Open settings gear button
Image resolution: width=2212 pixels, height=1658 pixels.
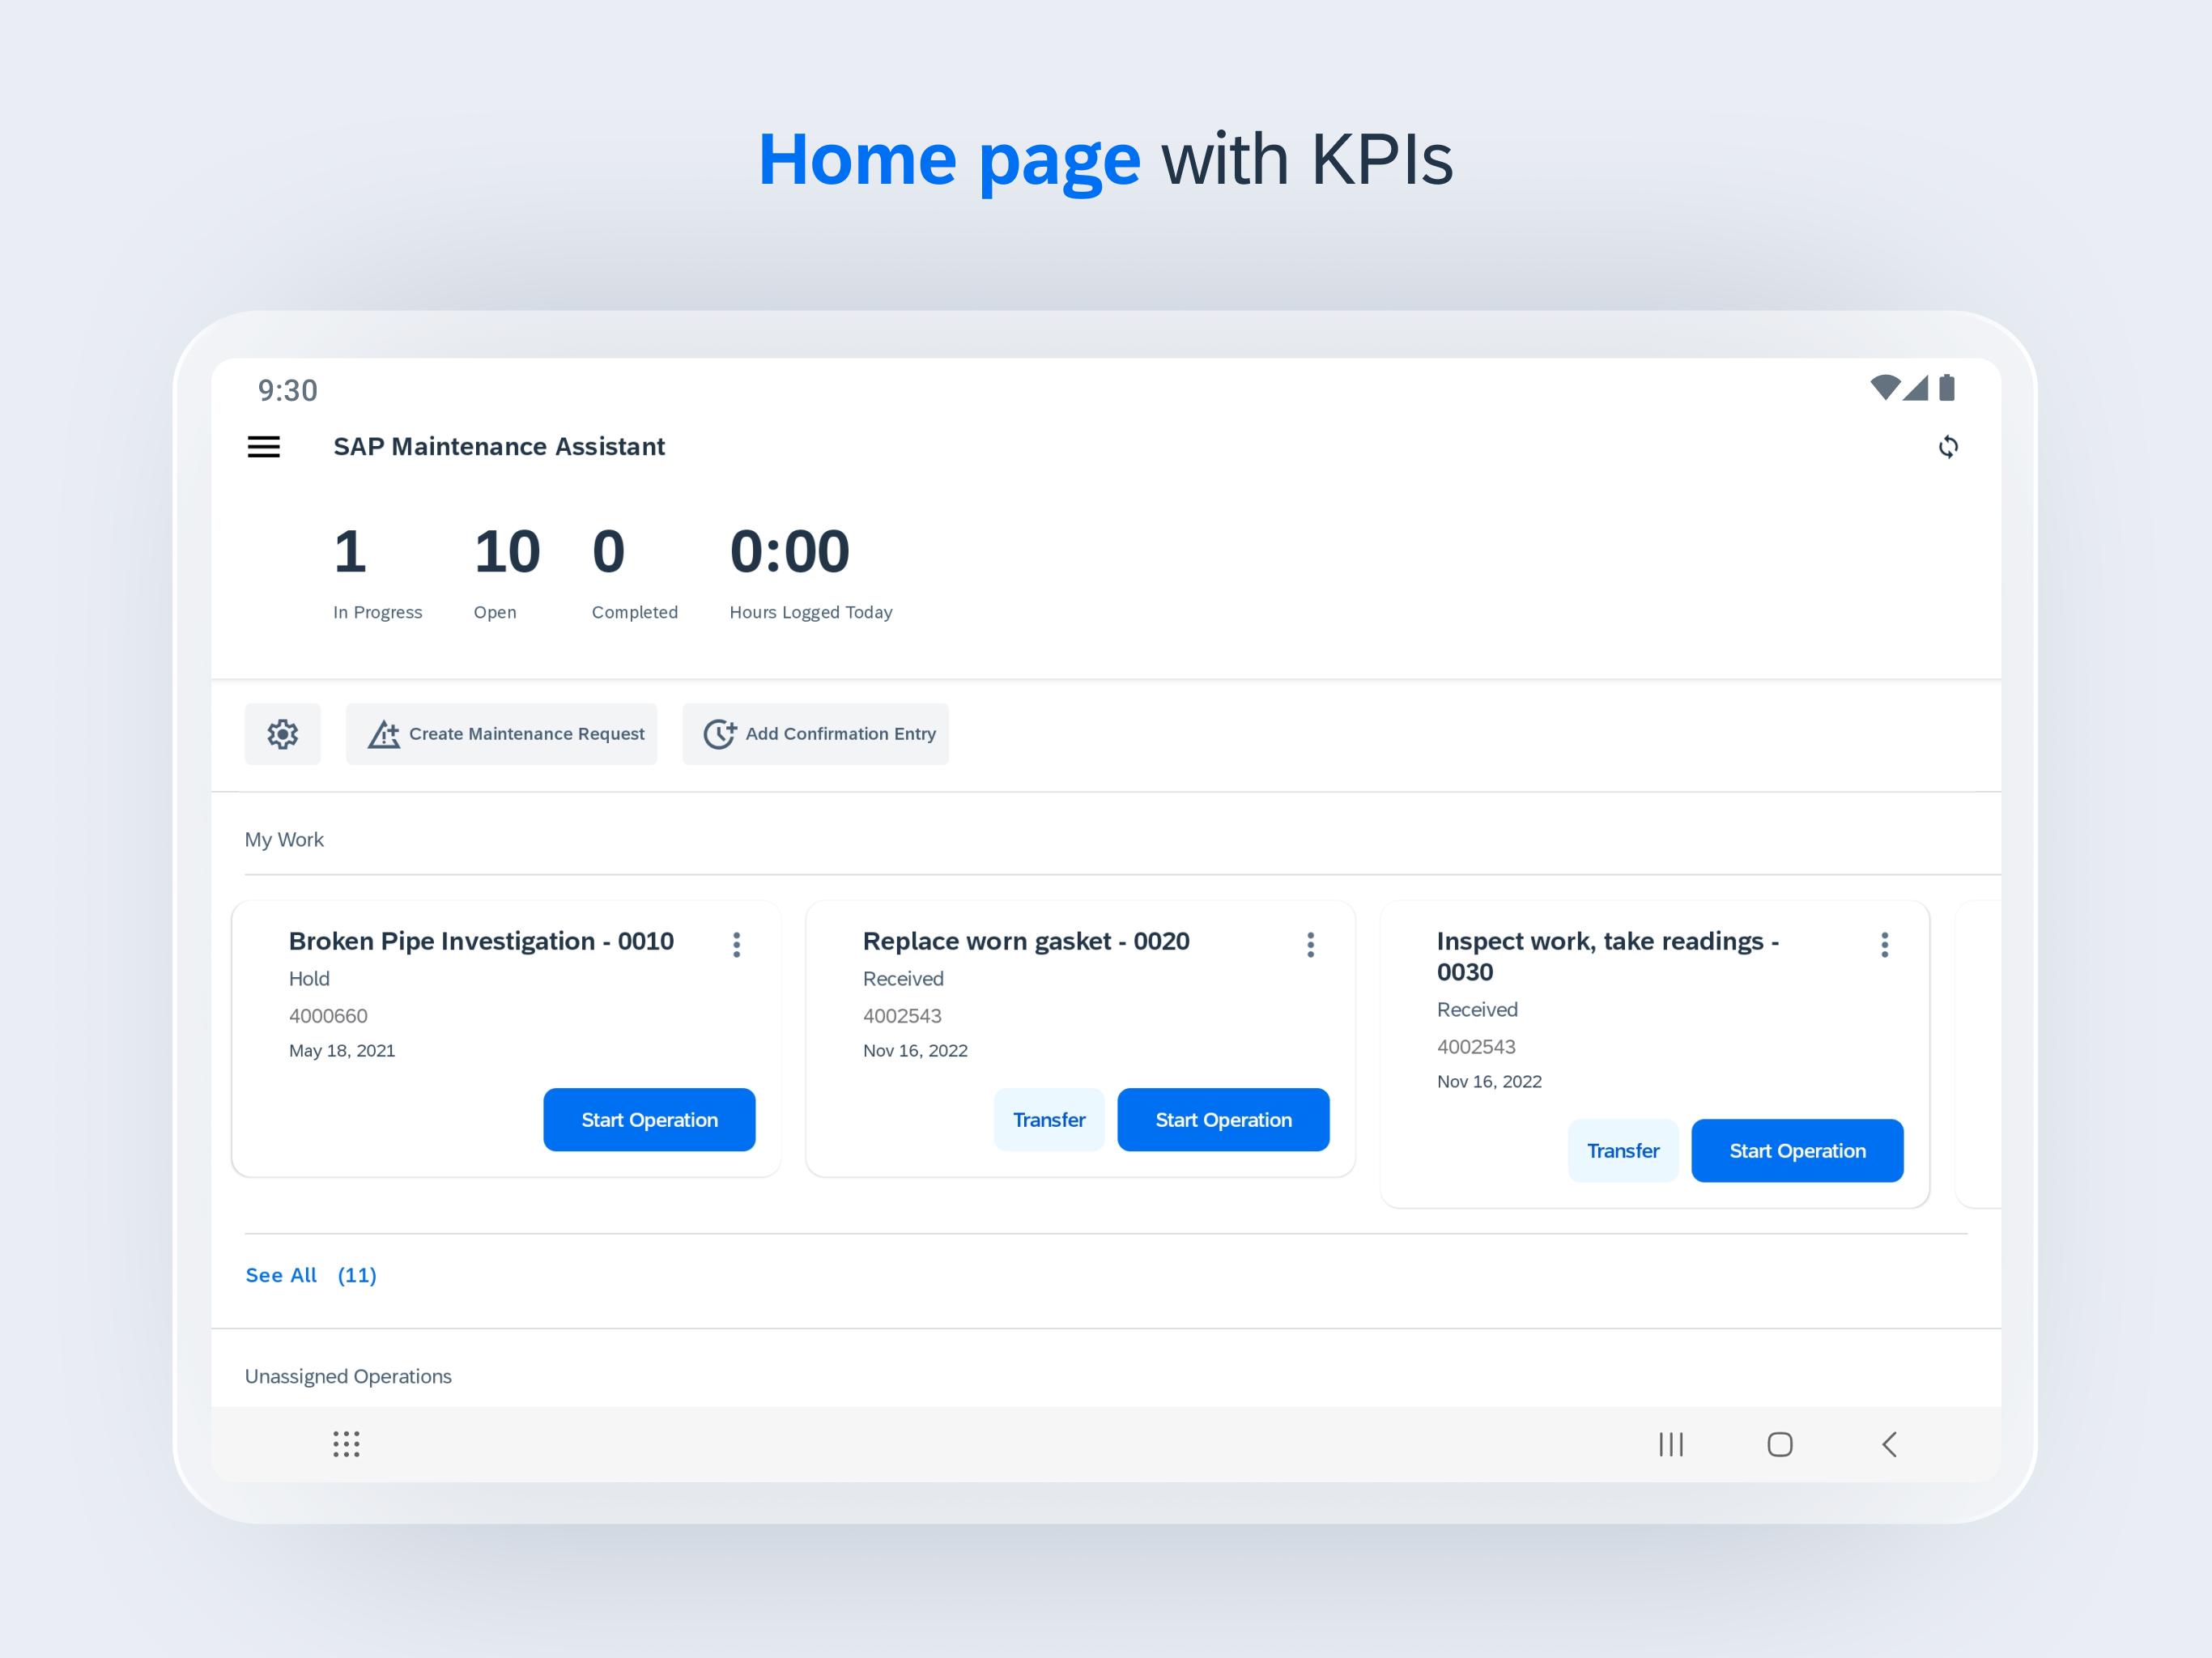[x=283, y=734]
